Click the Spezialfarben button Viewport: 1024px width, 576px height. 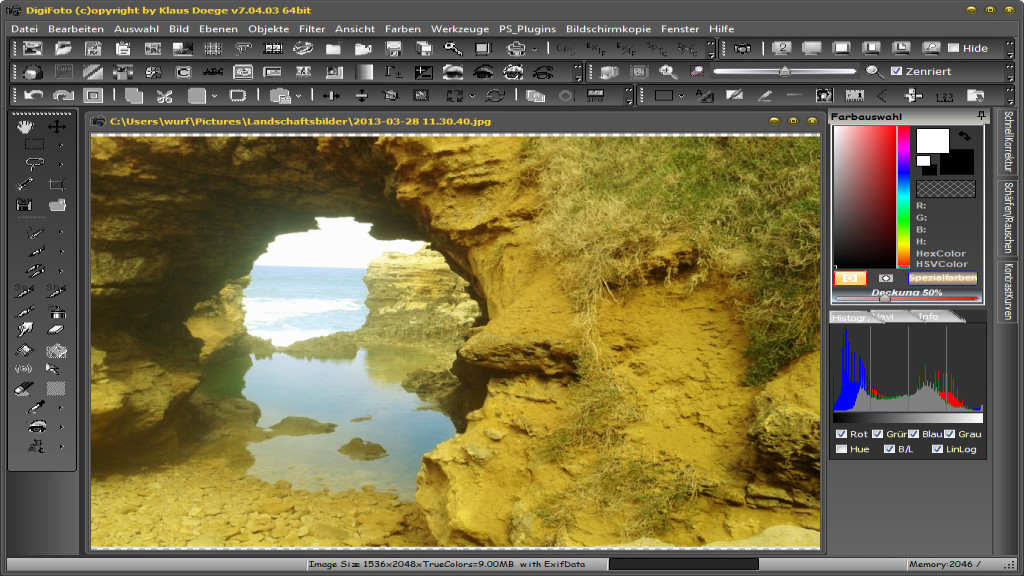(x=942, y=279)
